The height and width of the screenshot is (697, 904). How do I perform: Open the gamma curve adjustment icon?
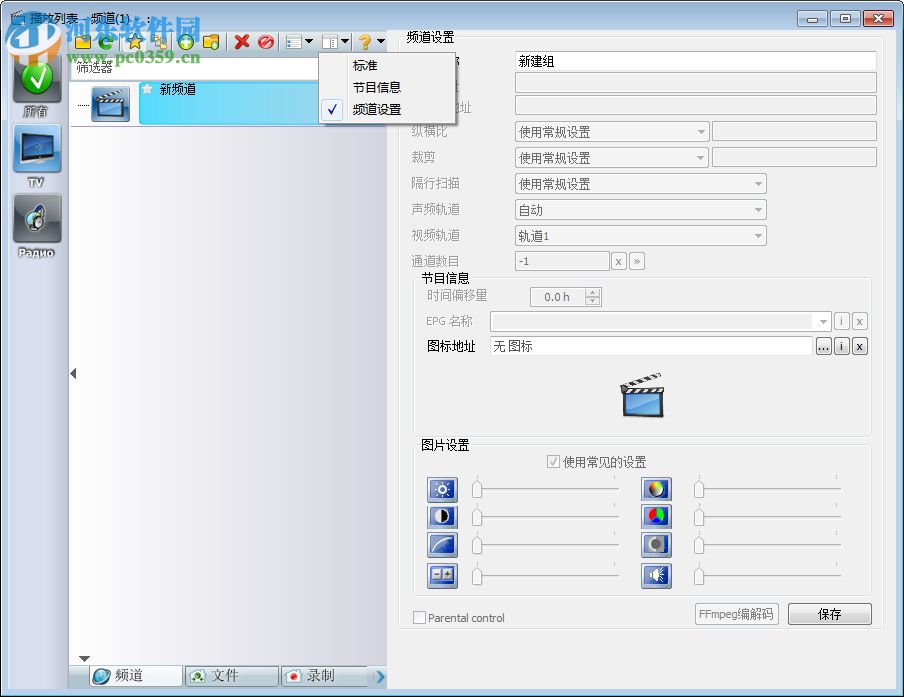tap(442, 545)
